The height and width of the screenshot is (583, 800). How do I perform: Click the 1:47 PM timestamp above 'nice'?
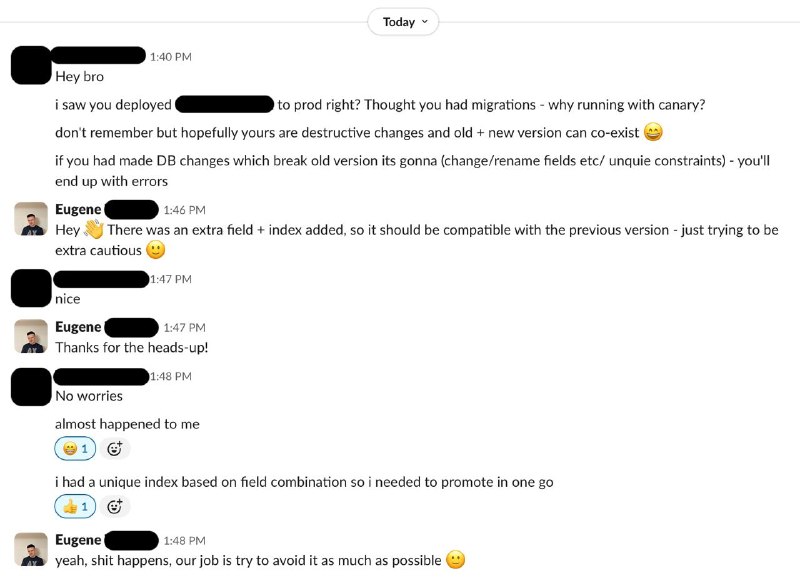tap(171, 279)
